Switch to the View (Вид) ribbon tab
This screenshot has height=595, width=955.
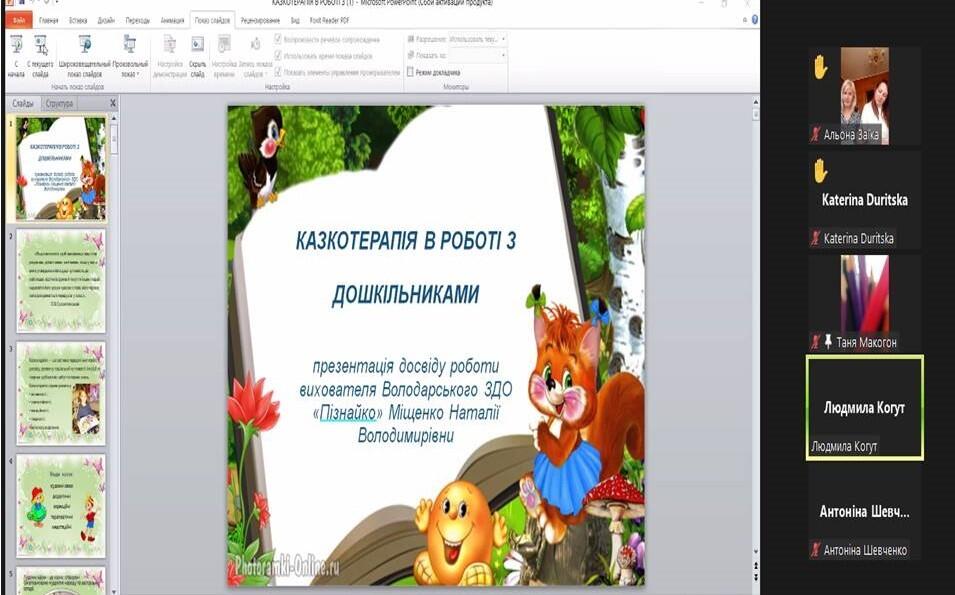[295, 20]
